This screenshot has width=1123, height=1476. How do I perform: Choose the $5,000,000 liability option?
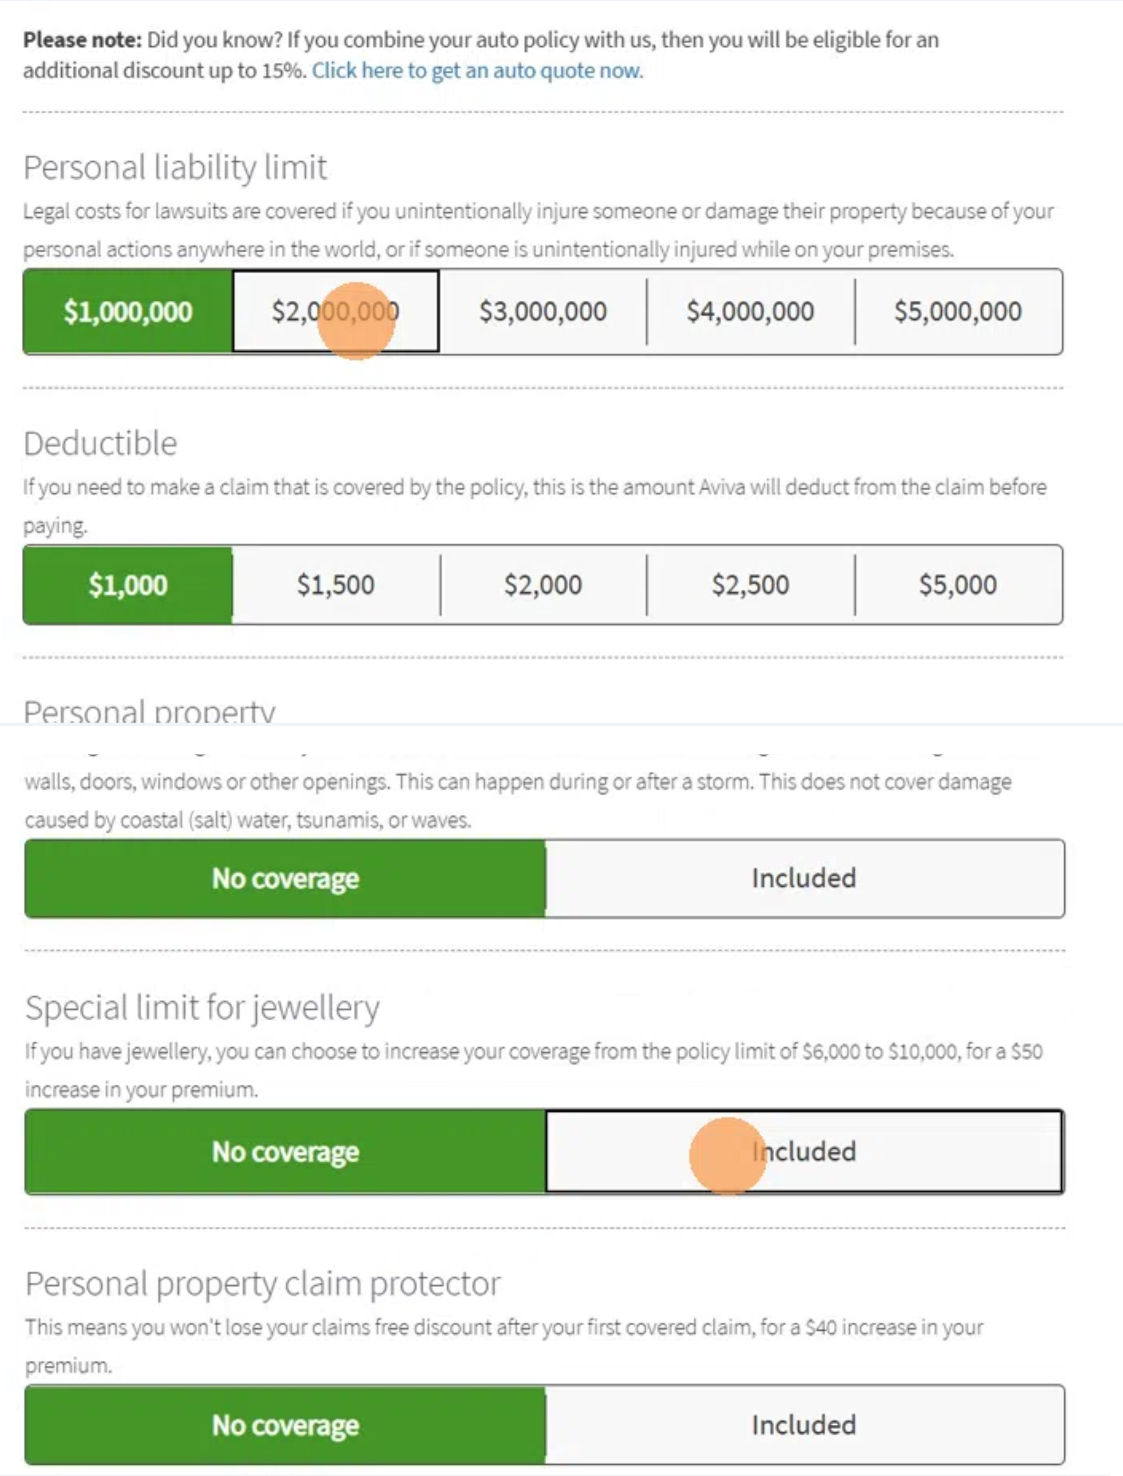958,311
